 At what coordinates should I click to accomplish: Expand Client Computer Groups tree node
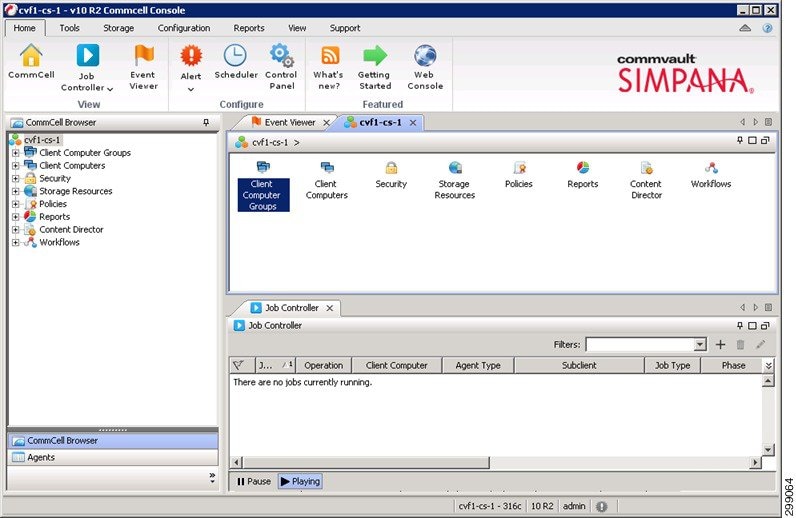[x=15, y=152]
